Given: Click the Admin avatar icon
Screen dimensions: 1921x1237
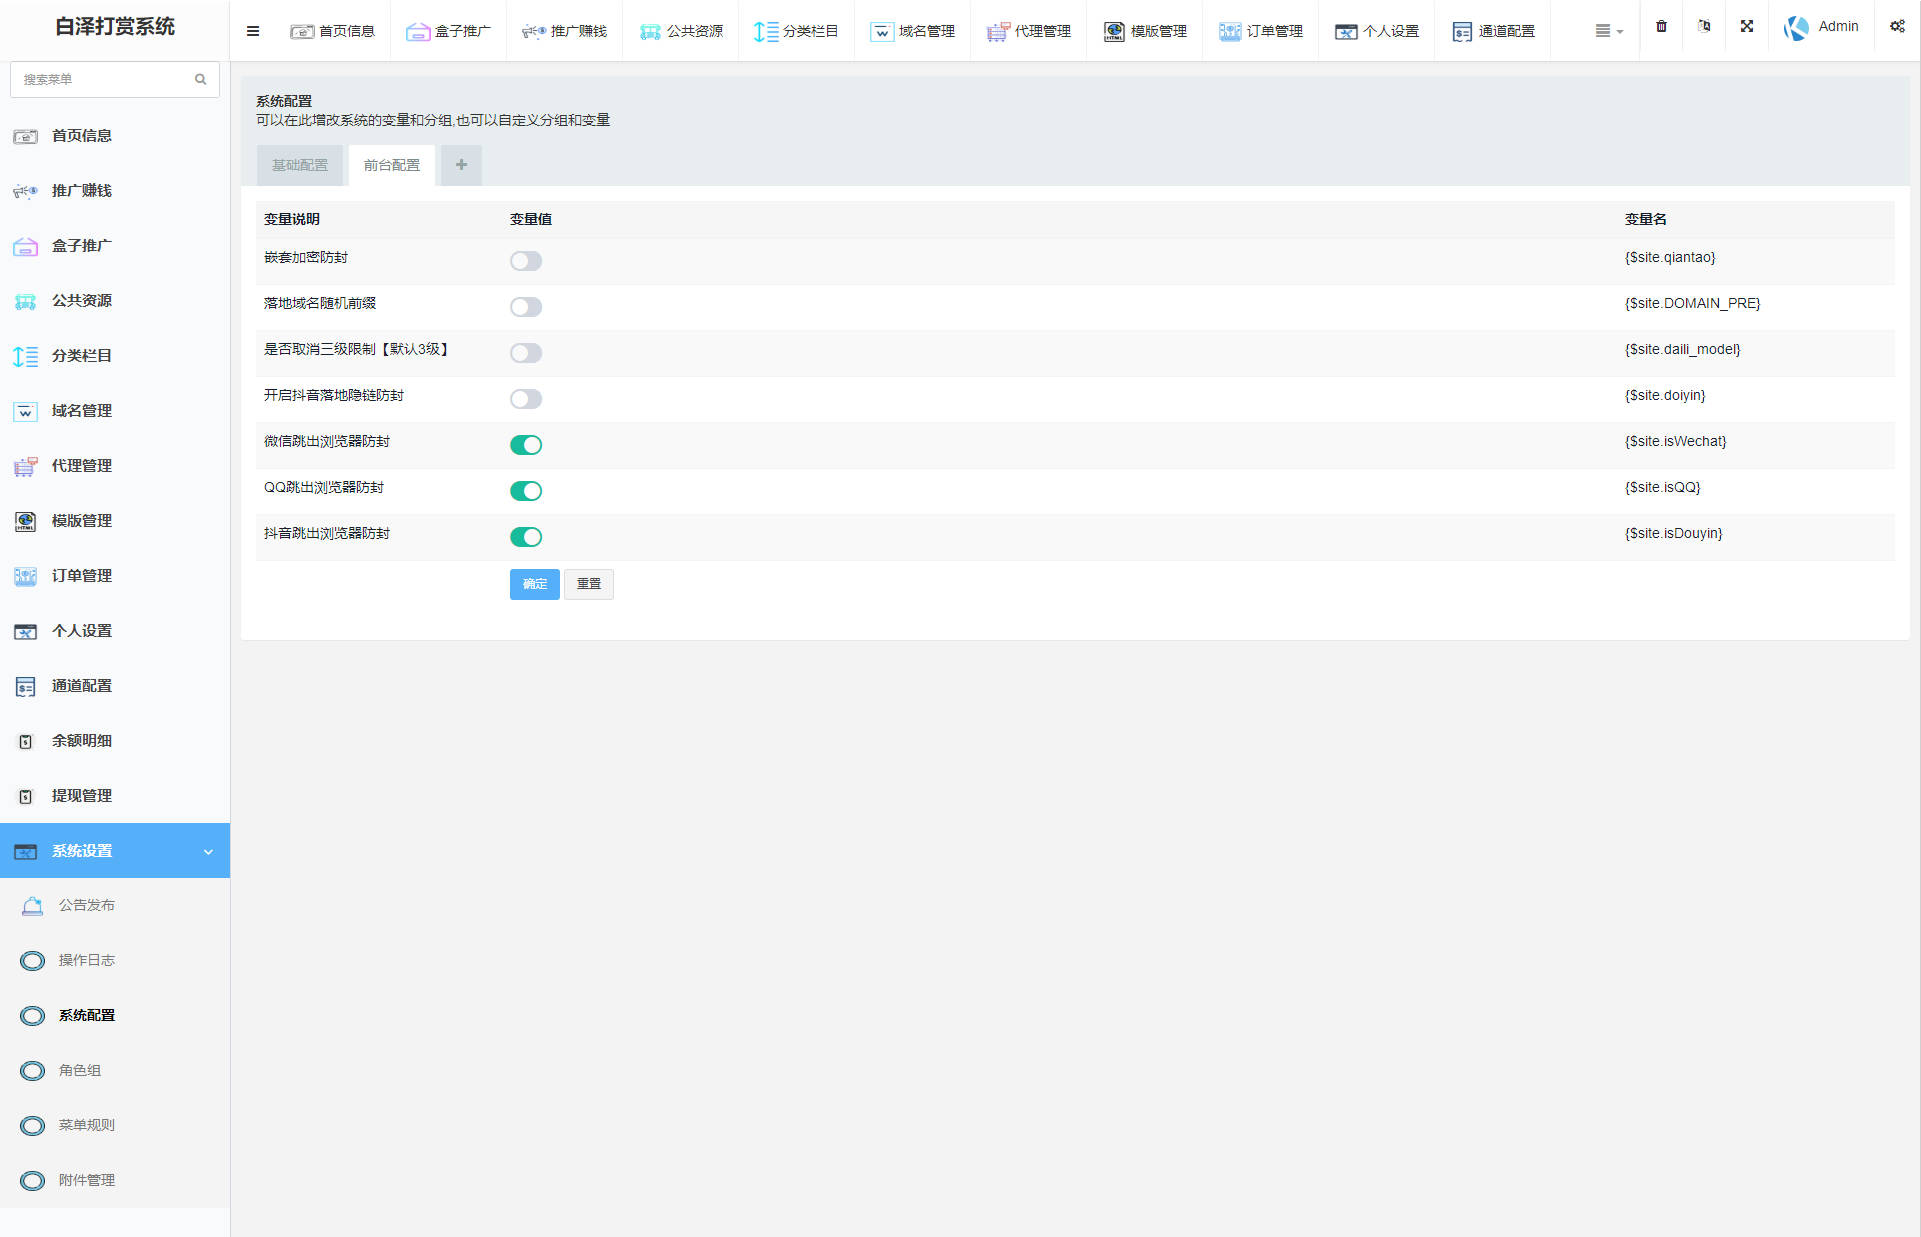Looking at the screenshot, I should coord(1797,28).
